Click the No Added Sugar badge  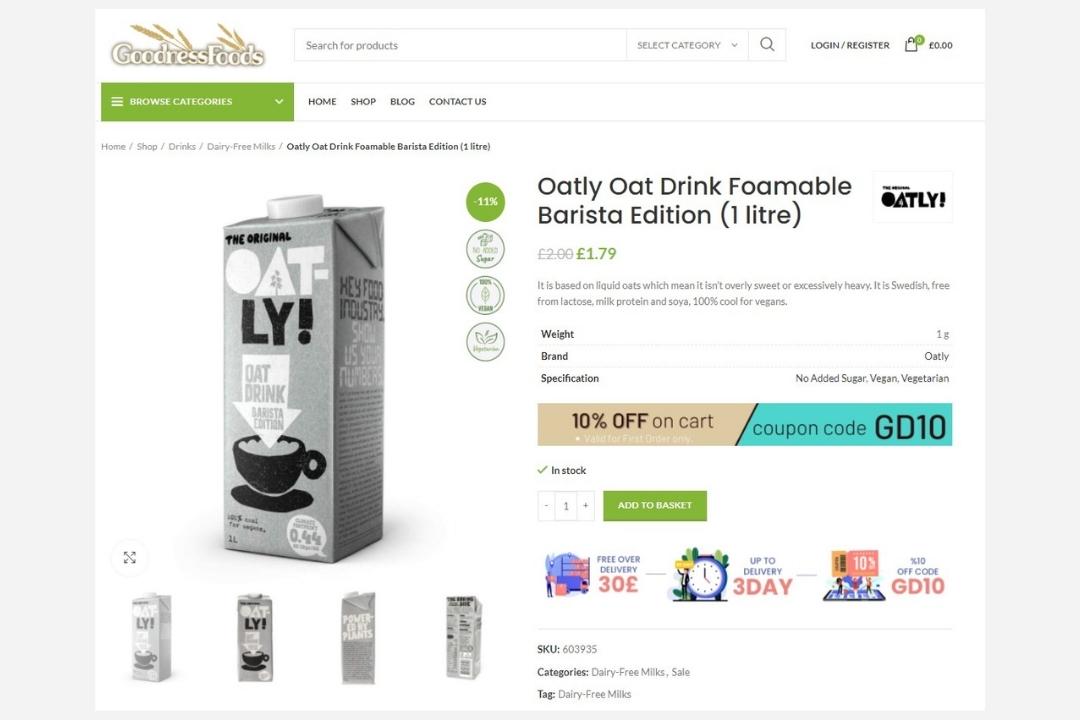tap(486, 249)
